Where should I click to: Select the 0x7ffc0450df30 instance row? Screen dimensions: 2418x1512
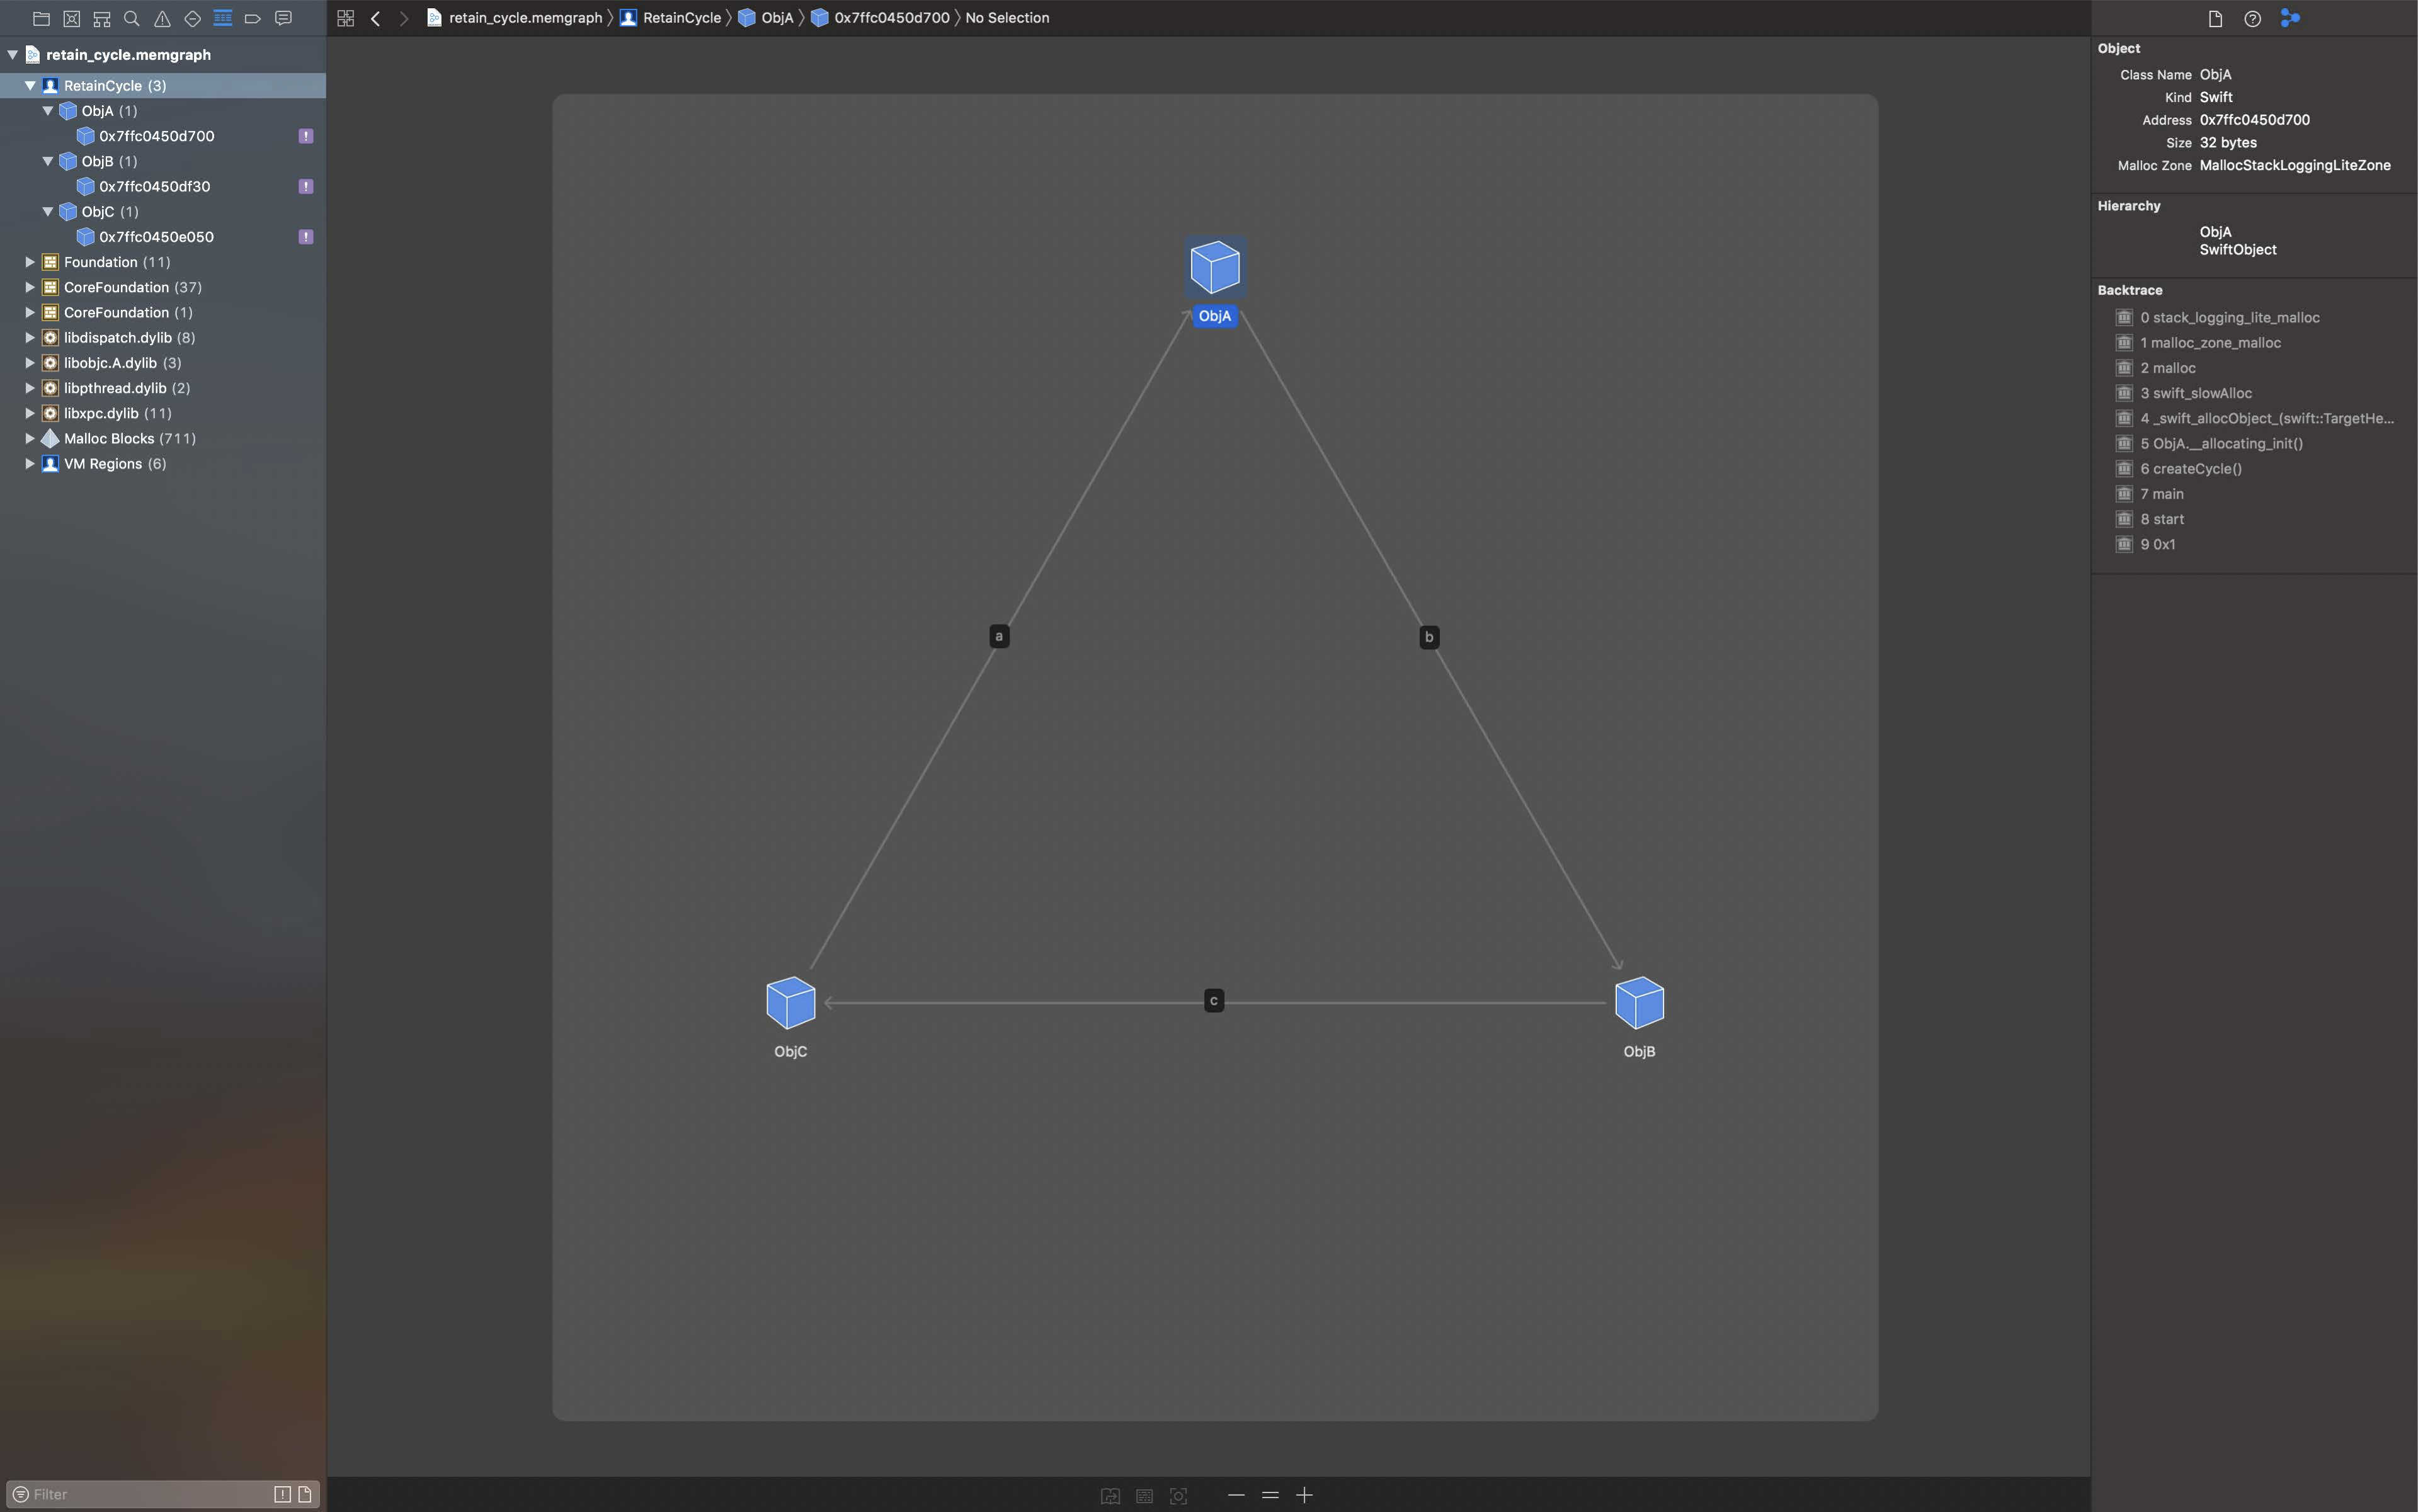pyautogui.click(x=163, y=186)
